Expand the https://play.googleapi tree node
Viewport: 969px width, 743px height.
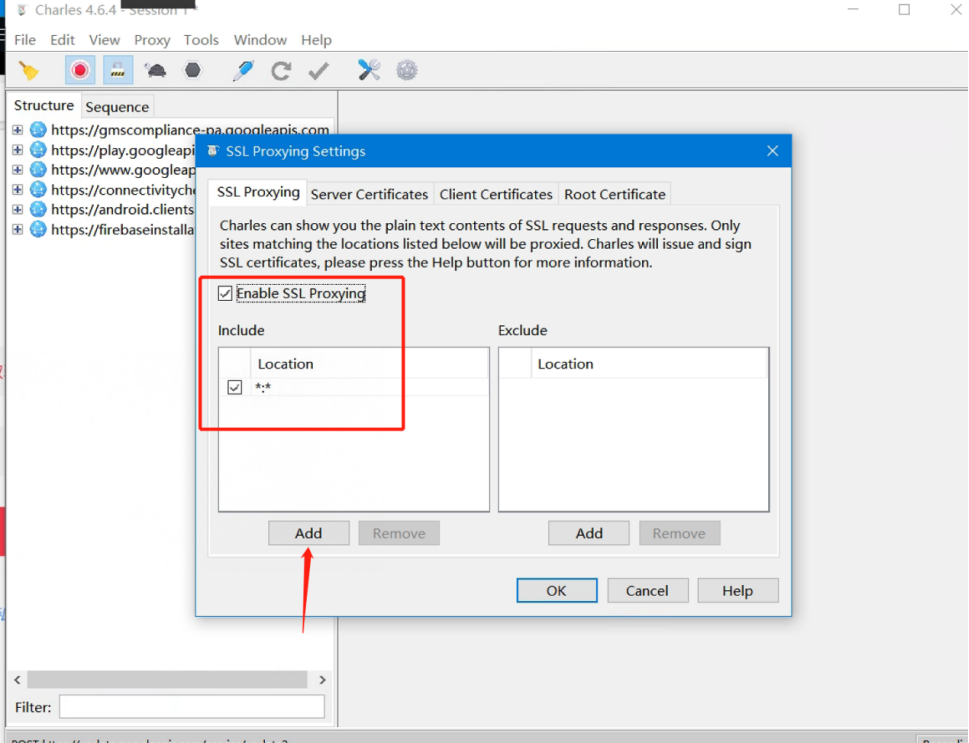point(17,150)
